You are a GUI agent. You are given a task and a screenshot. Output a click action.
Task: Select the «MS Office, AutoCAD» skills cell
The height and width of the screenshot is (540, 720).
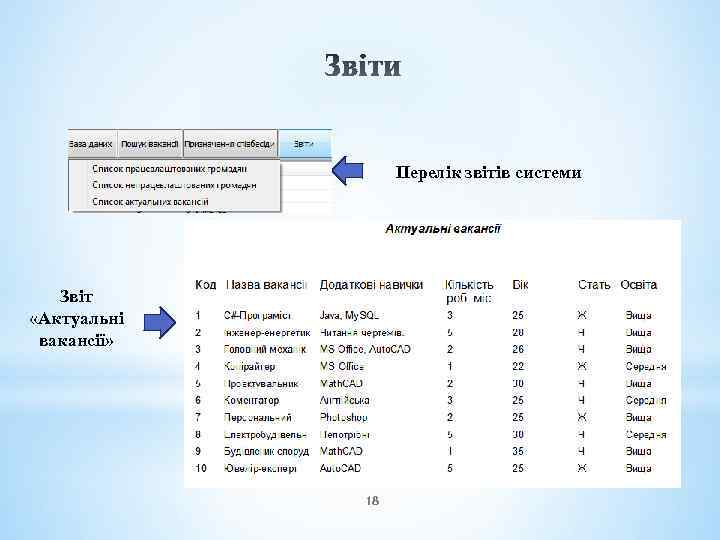click(365, 349)
